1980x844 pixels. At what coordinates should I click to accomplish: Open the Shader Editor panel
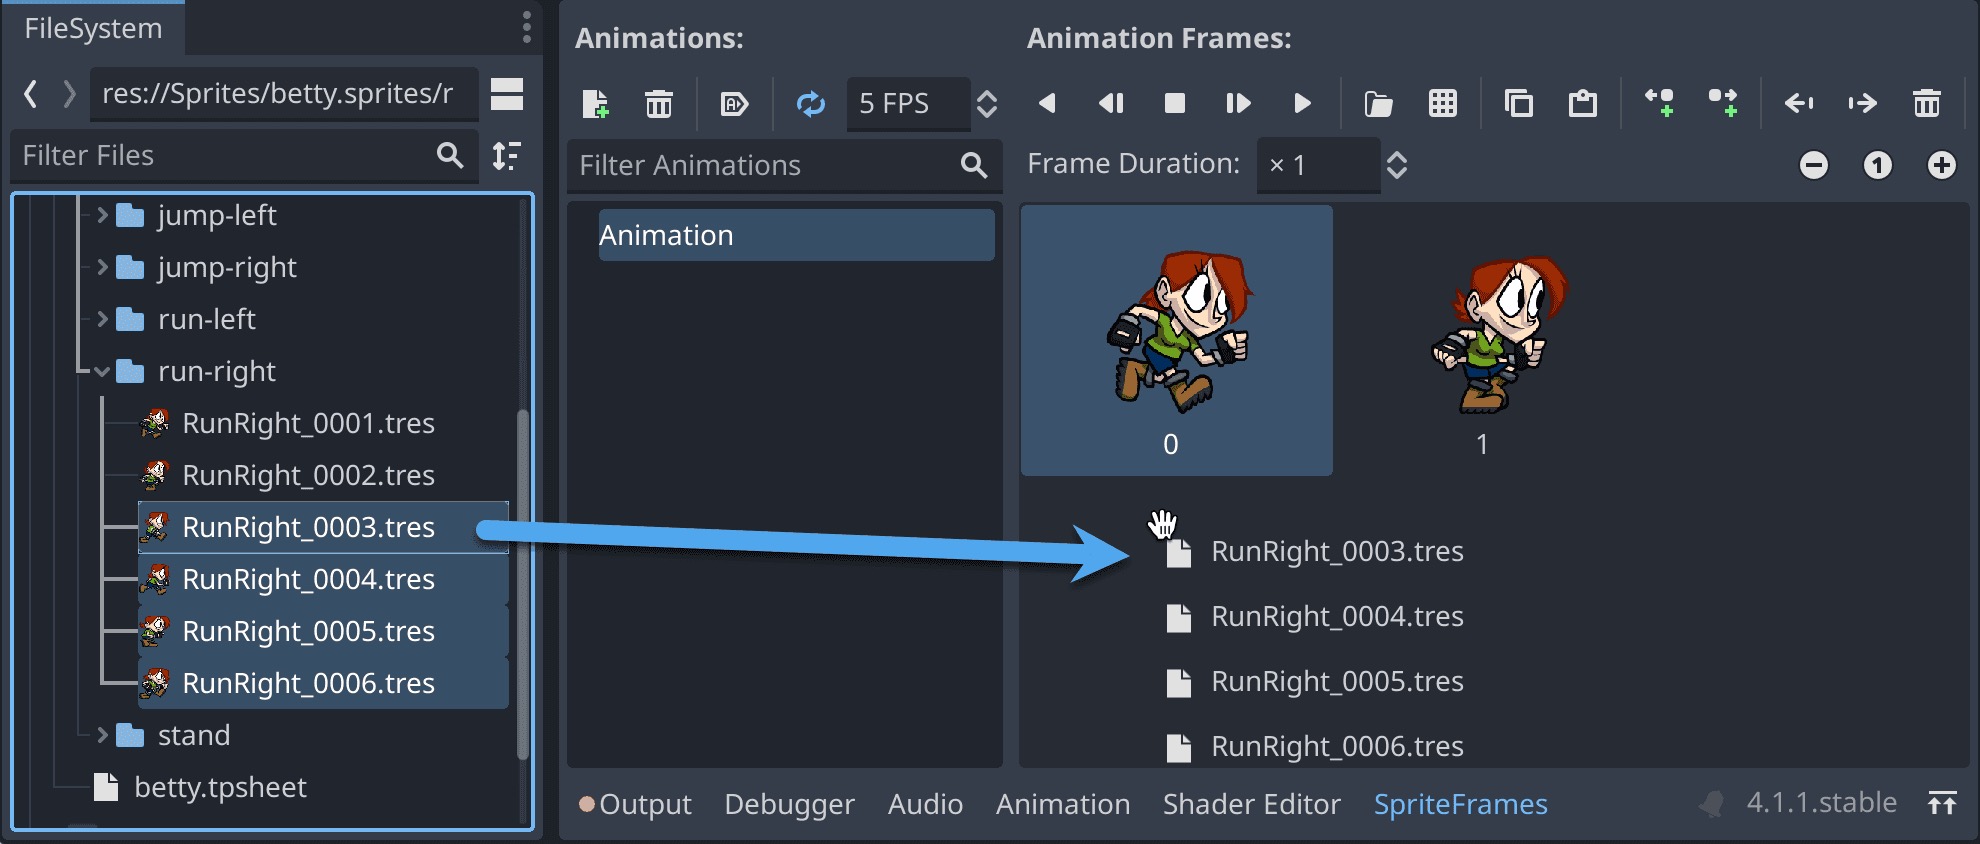pyautogui.click(x=1251, y=804)
